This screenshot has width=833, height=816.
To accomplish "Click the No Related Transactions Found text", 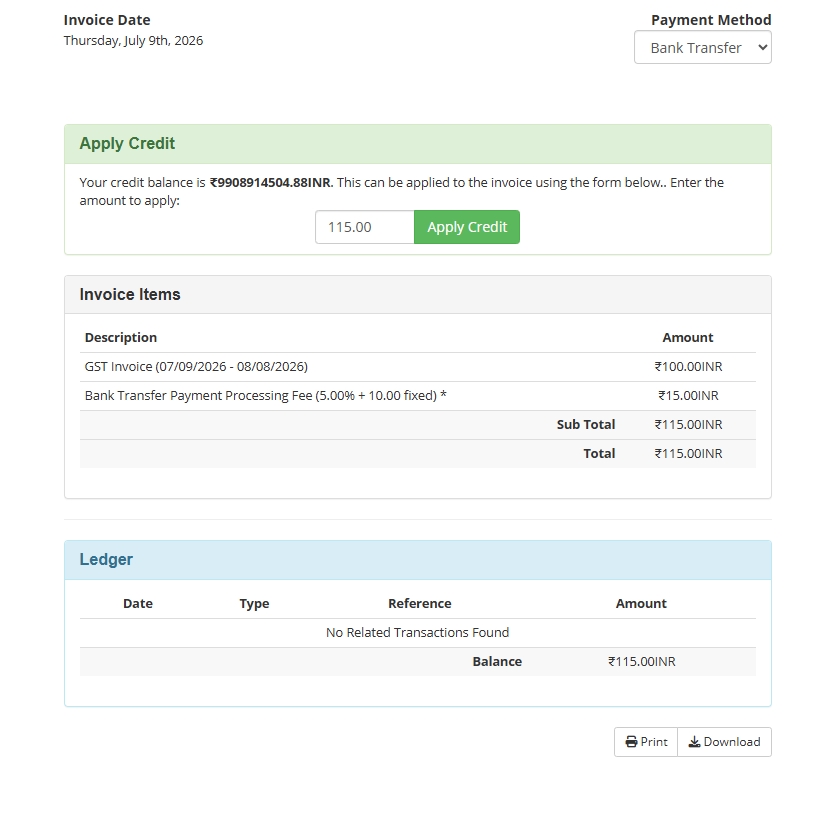I will (x=418, y=633).
